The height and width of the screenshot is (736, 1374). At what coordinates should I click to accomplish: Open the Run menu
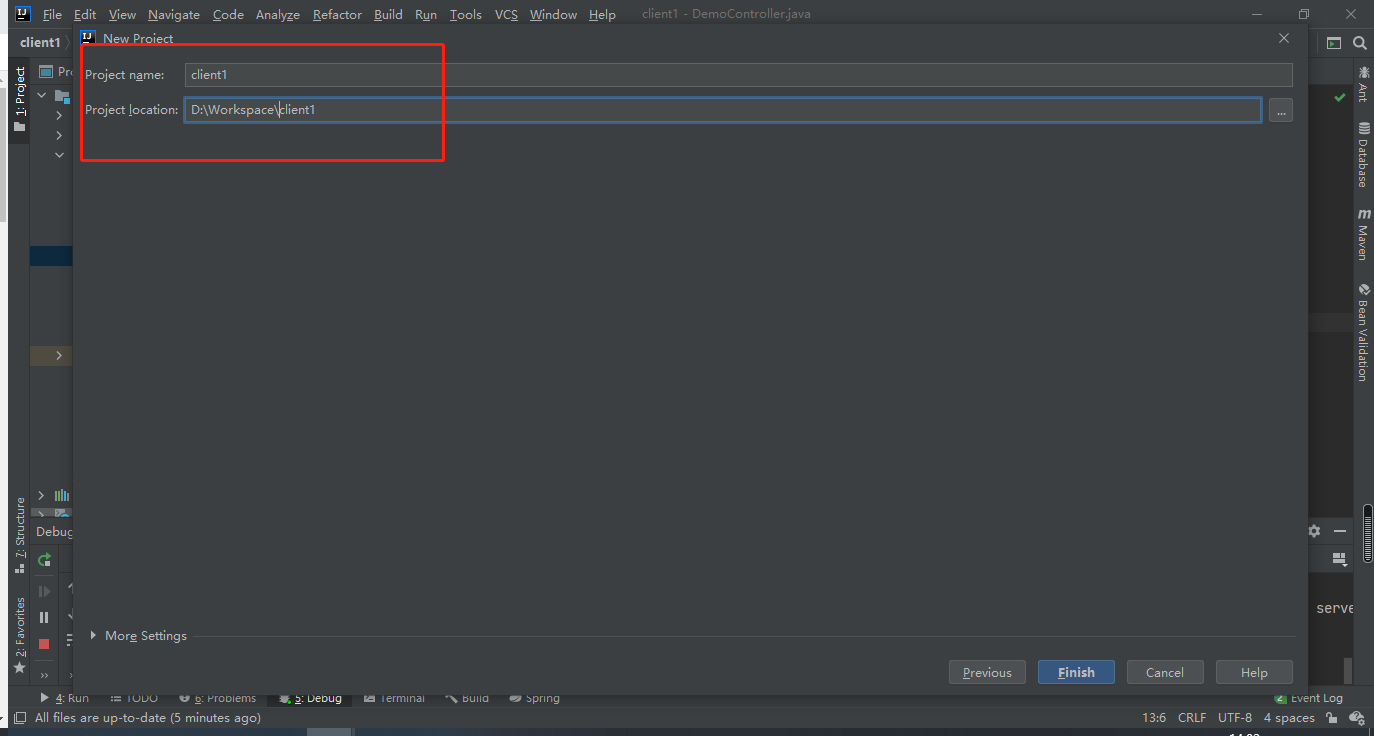(x=426, y=14)
